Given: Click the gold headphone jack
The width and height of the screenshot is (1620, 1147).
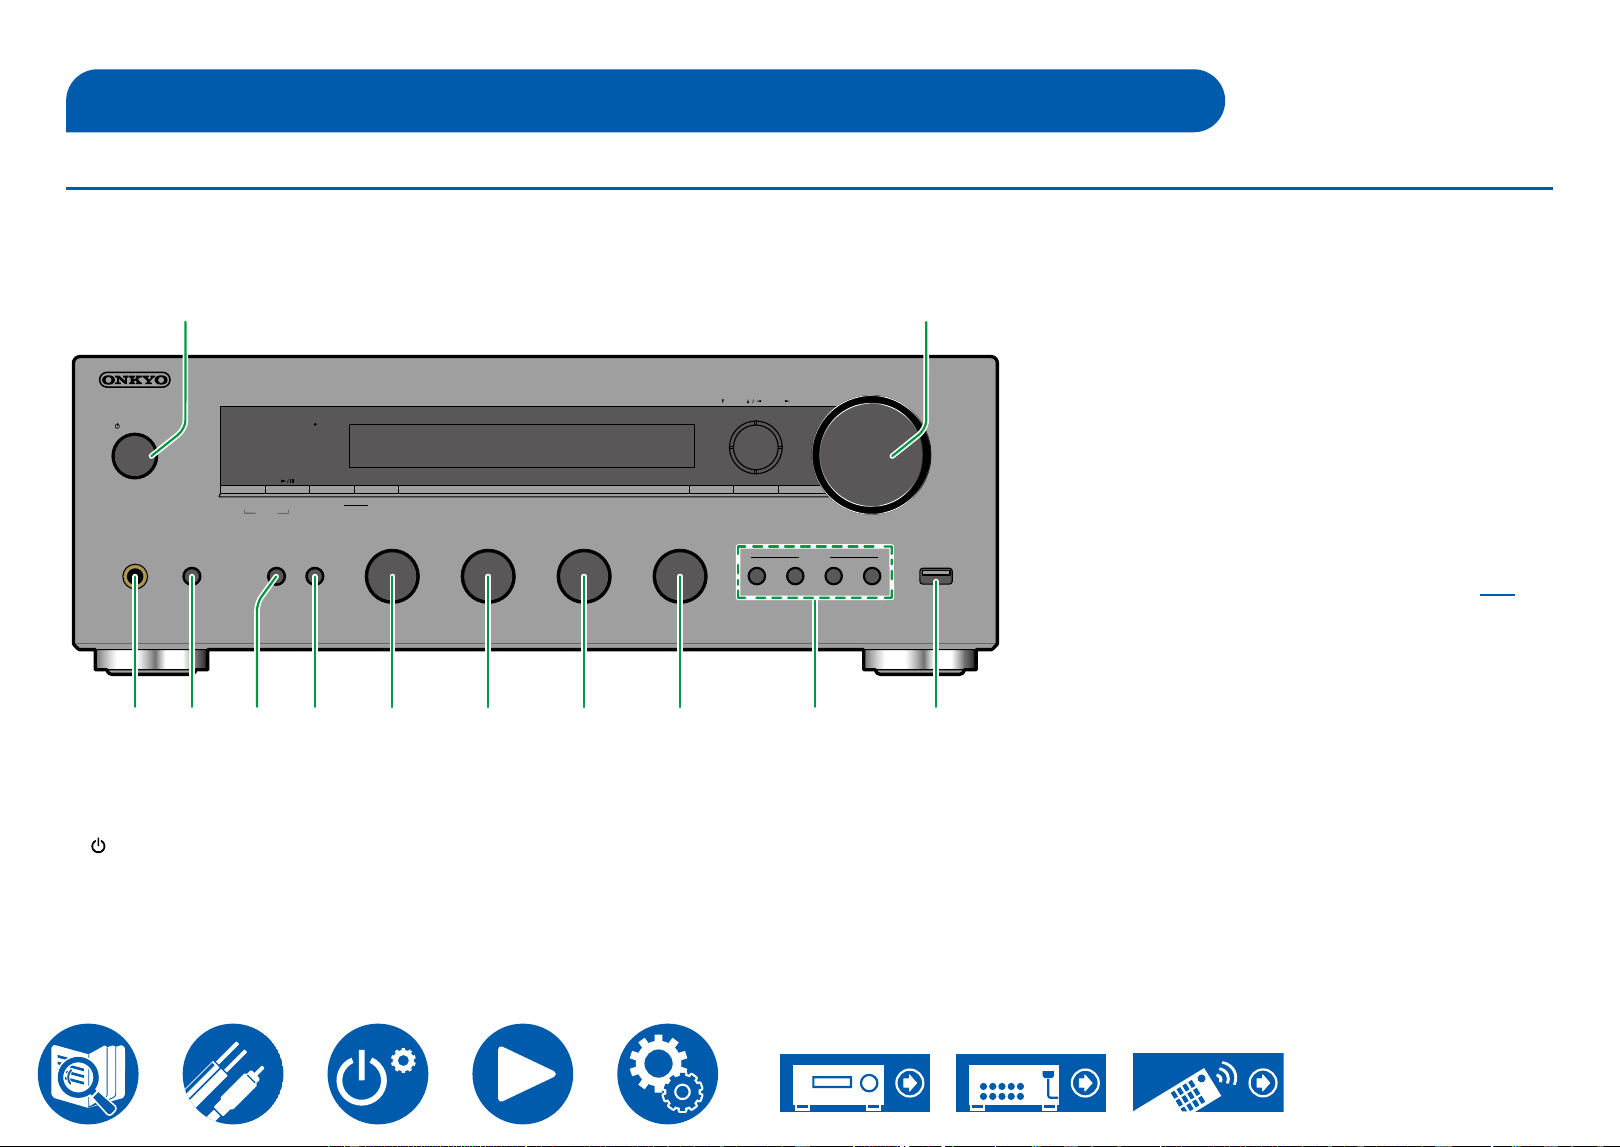Looking at the screenshot, I should [x=135, y=577].
